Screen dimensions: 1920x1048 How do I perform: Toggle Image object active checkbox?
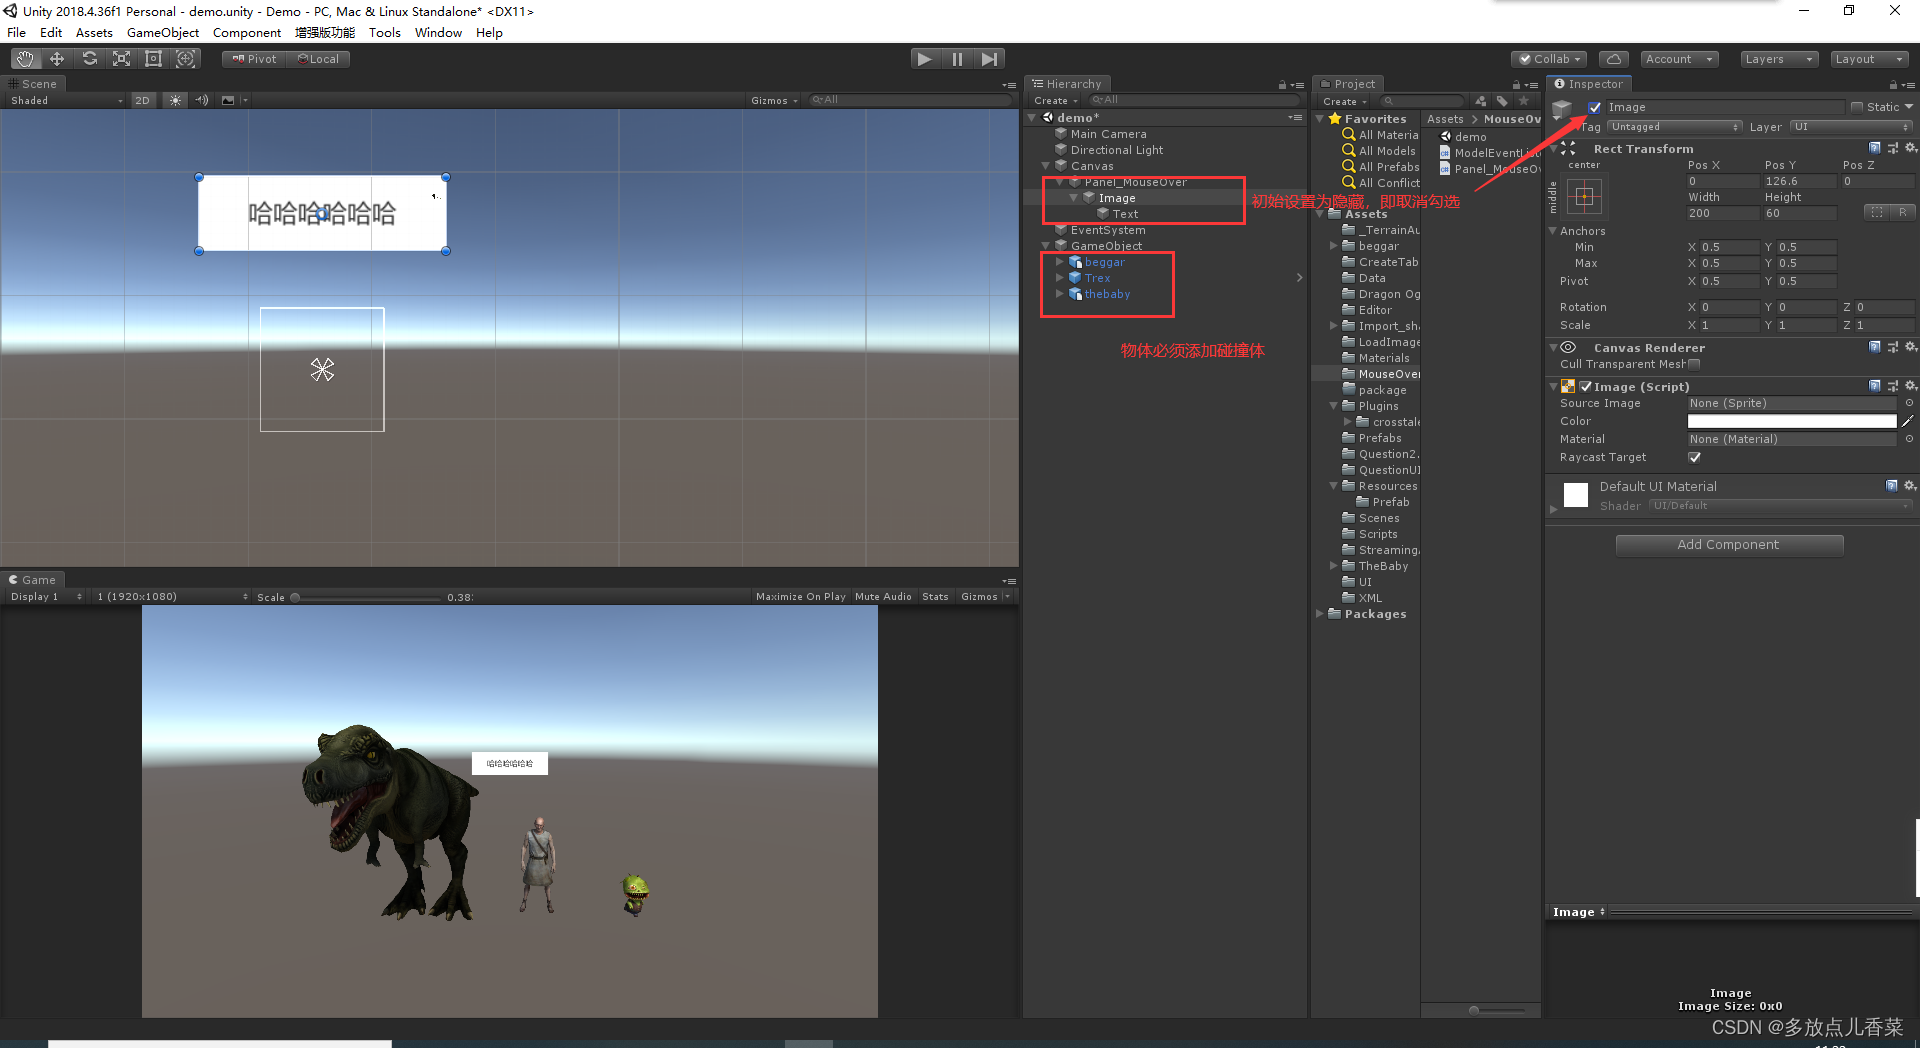(x=1595, y=107)
